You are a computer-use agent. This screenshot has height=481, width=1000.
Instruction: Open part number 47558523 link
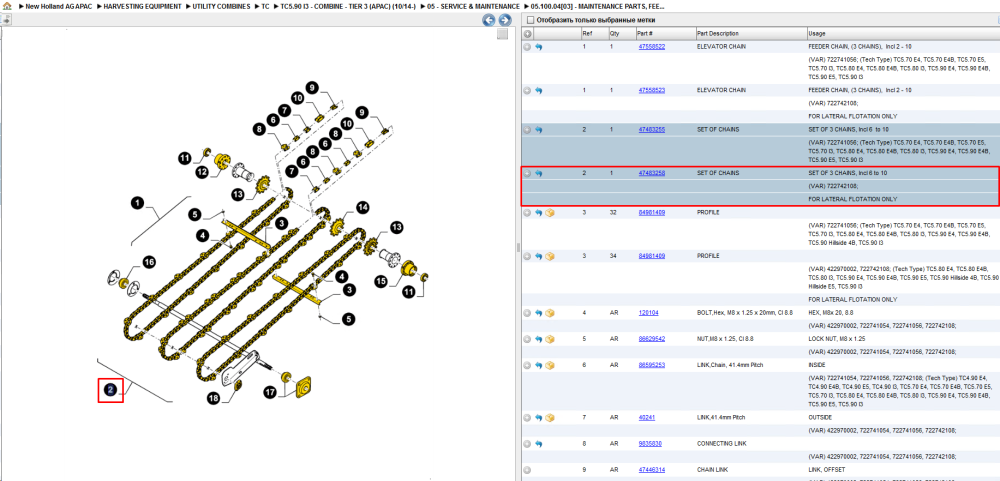[x=652, y=90]
